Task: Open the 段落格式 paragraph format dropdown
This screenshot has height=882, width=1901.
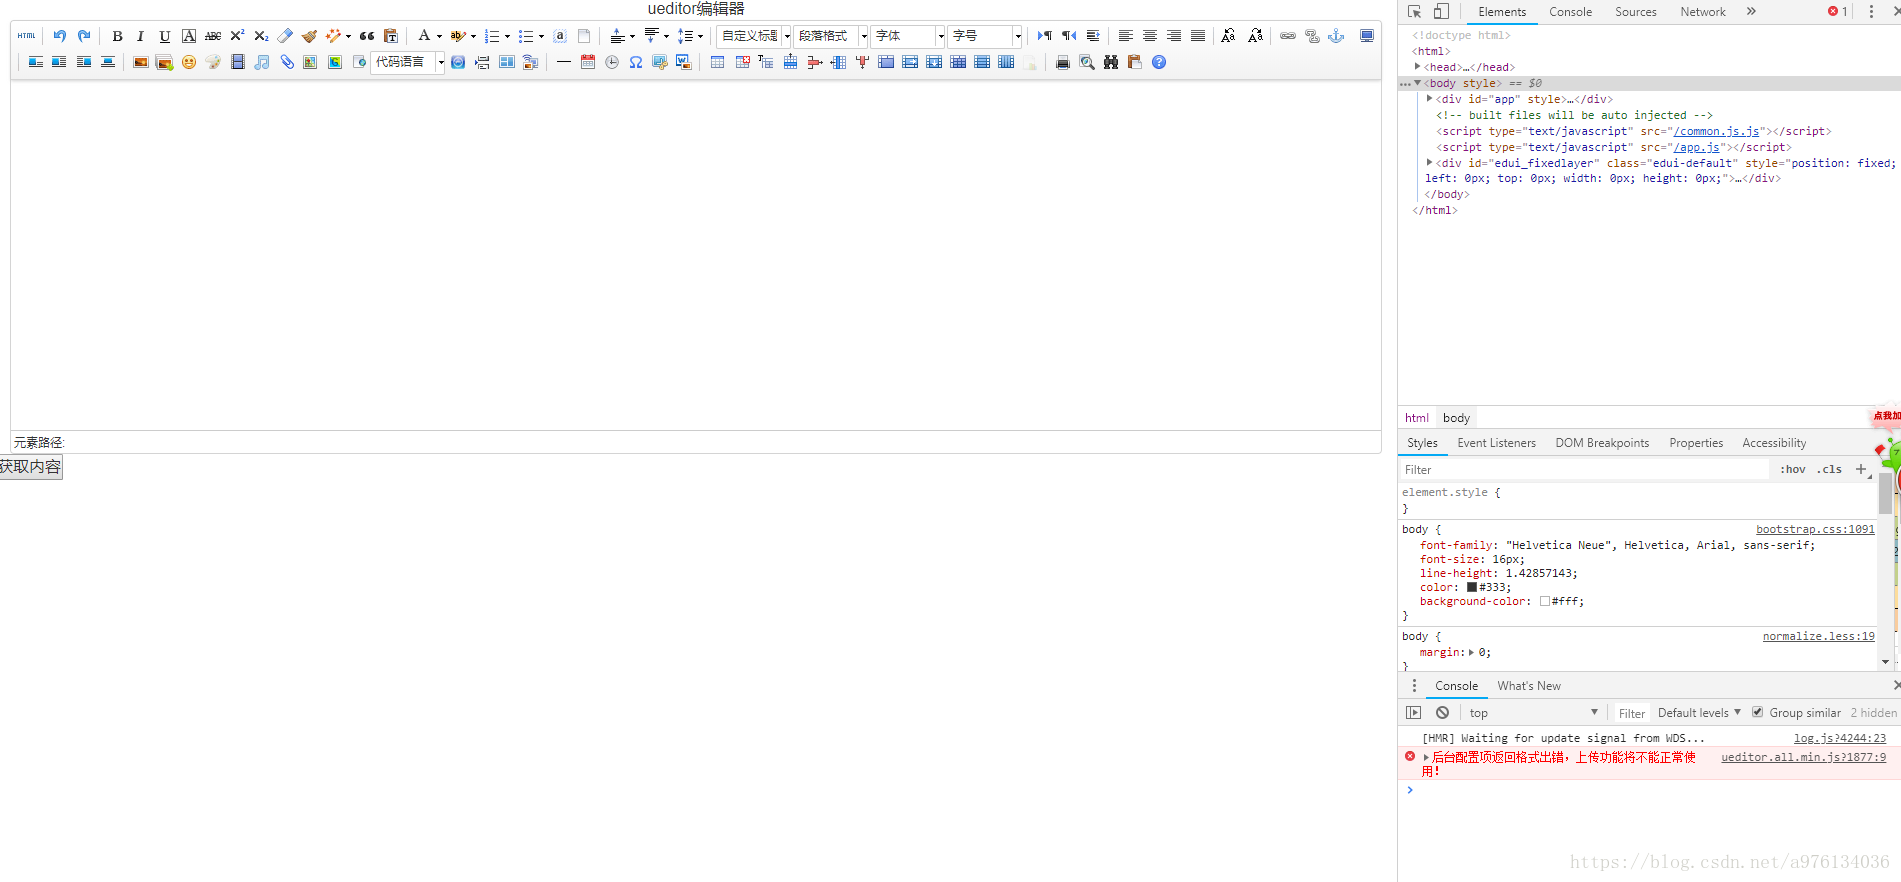Action: [x=831, y=36]
